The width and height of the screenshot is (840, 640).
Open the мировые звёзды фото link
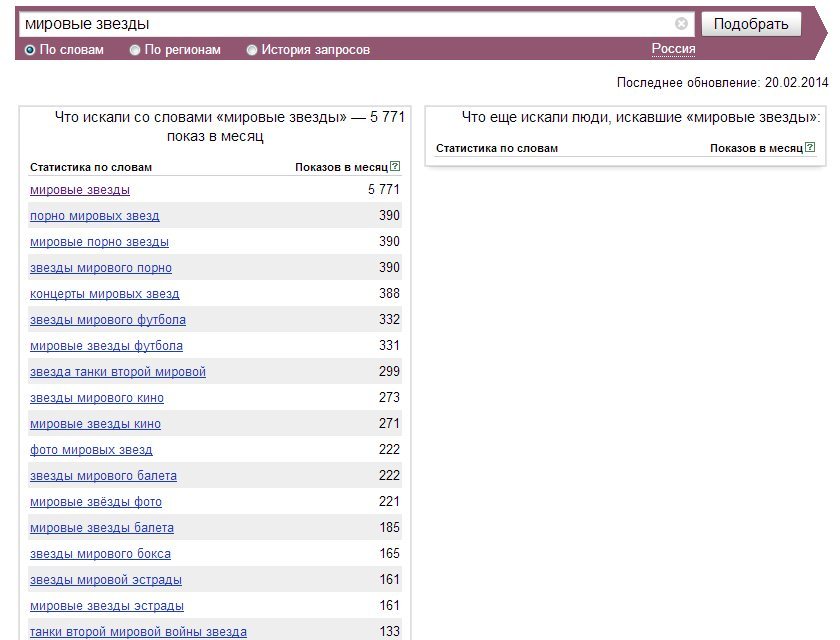tap(96, 502)
